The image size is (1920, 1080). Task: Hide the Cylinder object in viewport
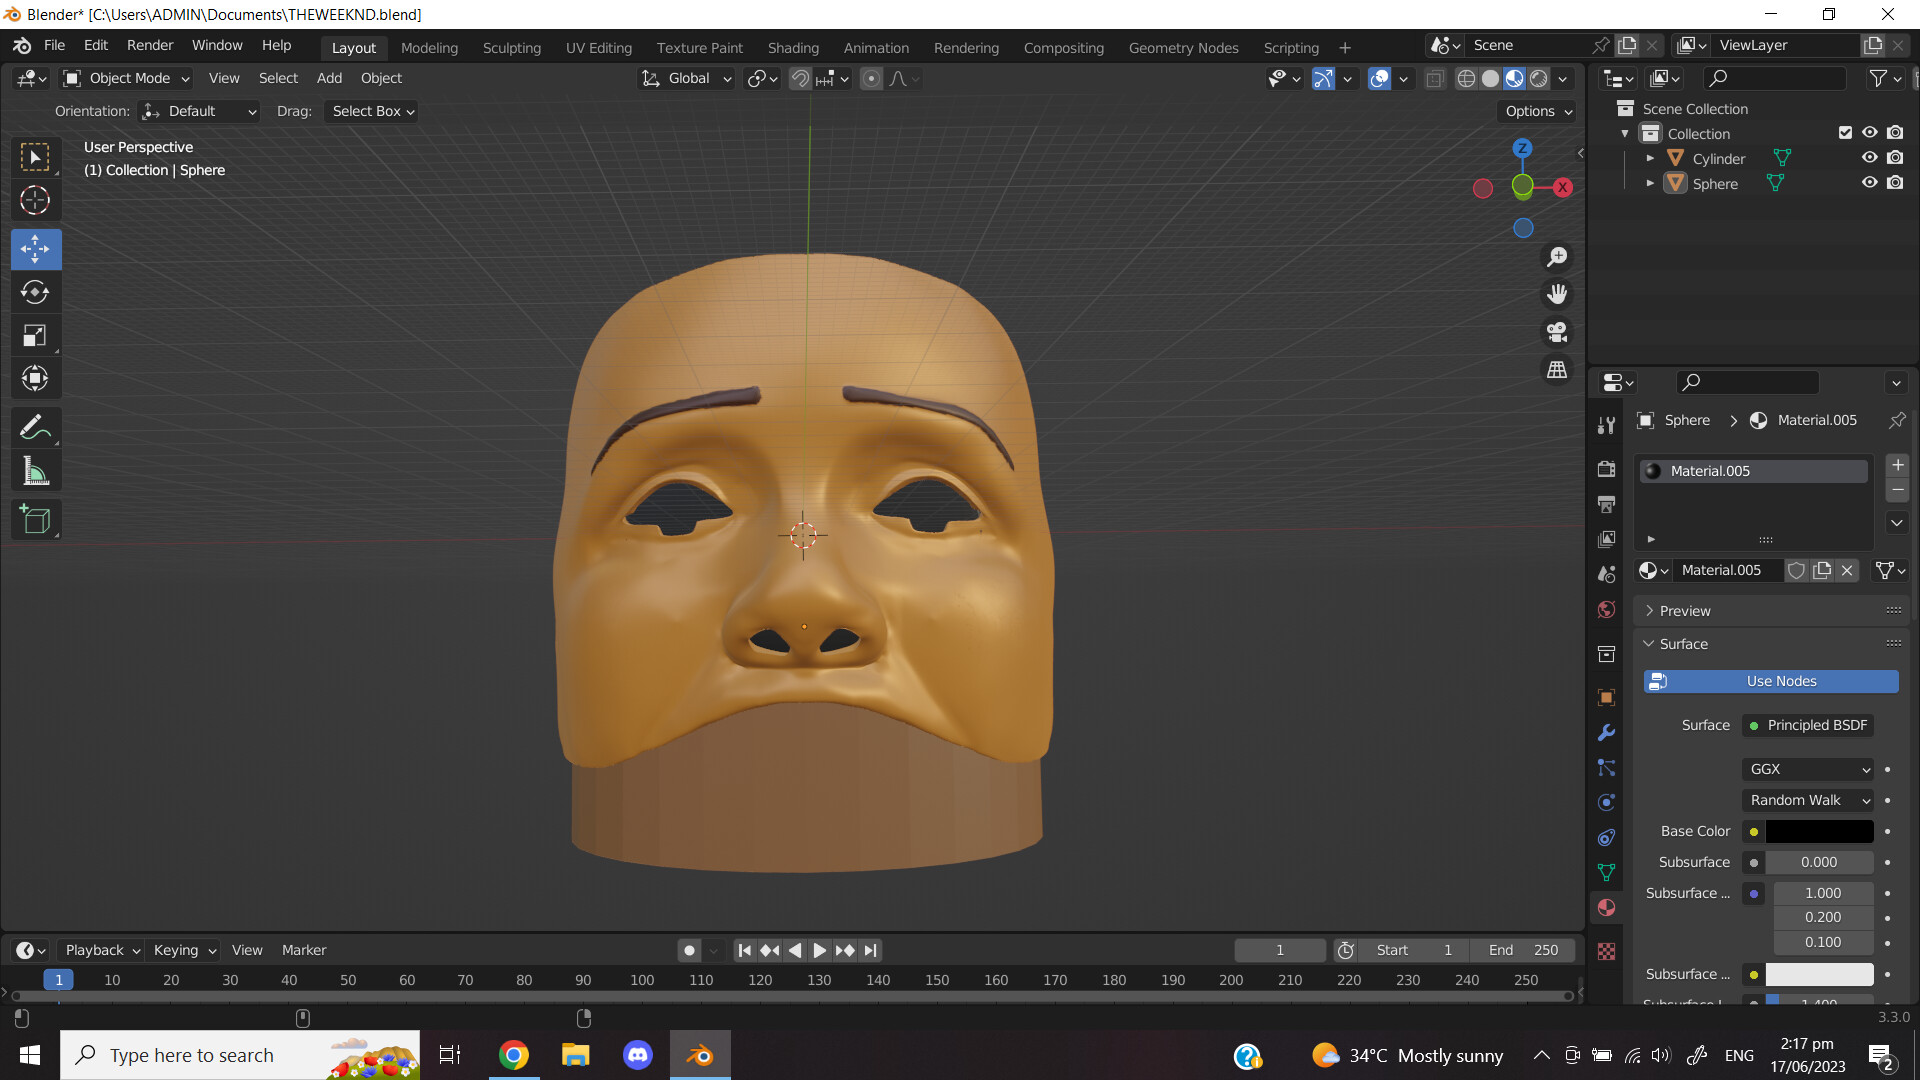coord(1869,157)
